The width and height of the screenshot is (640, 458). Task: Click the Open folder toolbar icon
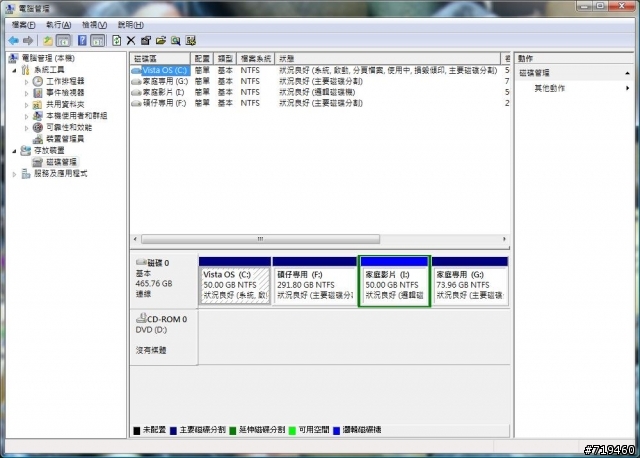pyautogui.click(x=161, y=40)
